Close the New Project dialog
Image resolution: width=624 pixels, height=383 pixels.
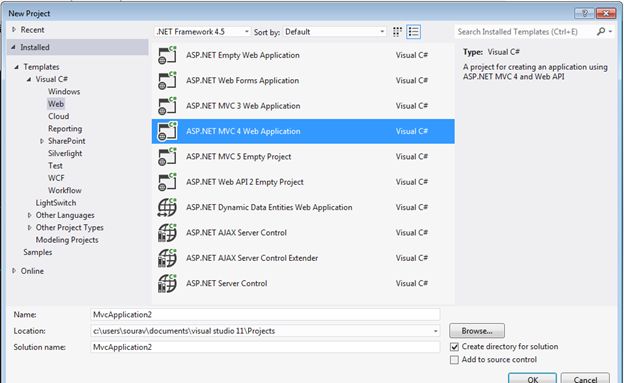[606, 13]
